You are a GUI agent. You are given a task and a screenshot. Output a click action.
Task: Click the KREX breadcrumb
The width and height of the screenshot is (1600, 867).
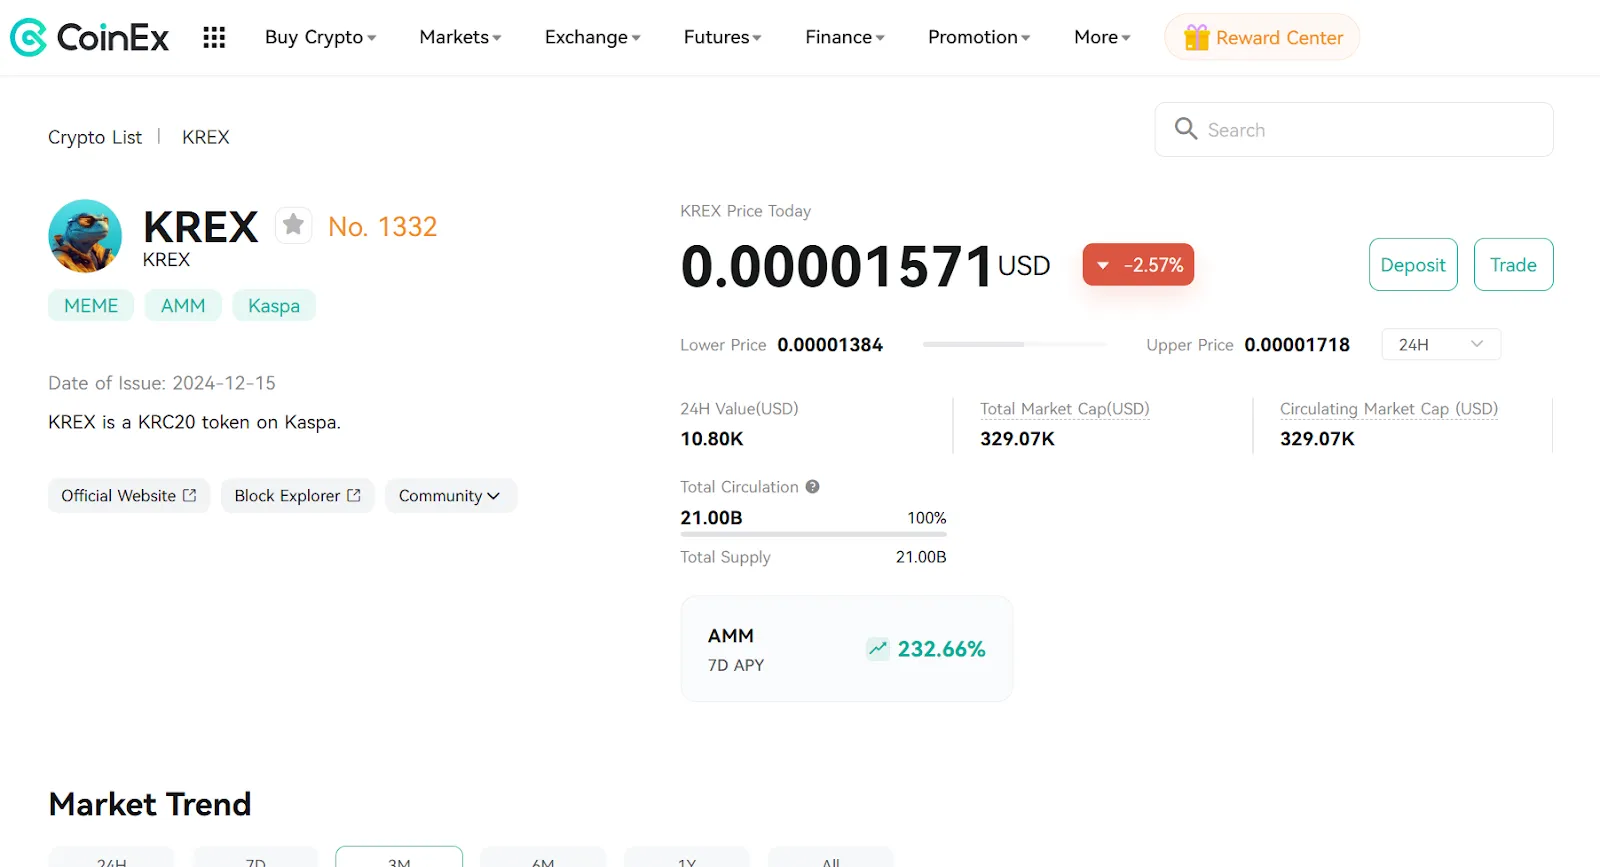pos(206,137)
